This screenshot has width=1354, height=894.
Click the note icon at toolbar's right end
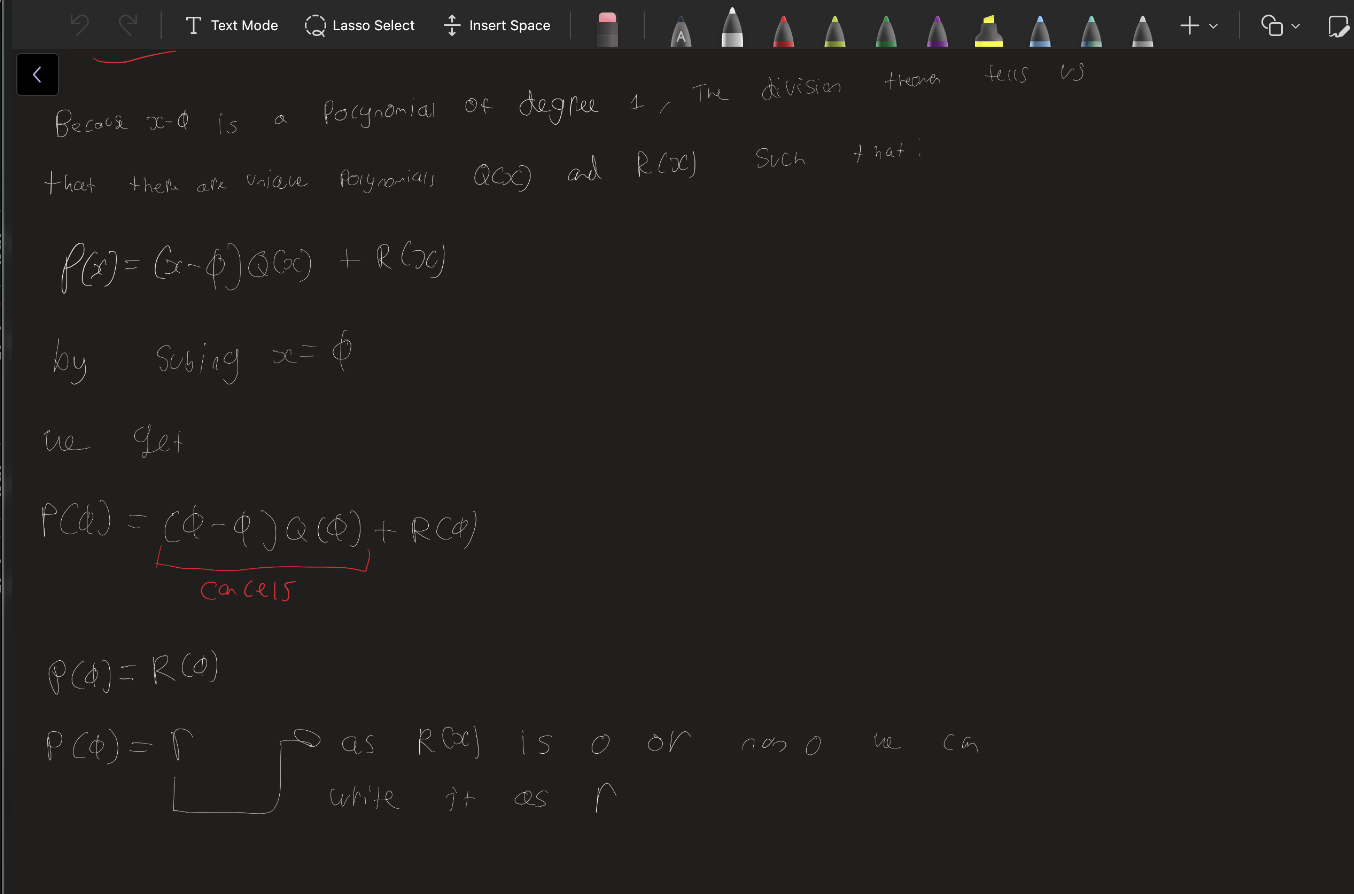pos(1337,26)
